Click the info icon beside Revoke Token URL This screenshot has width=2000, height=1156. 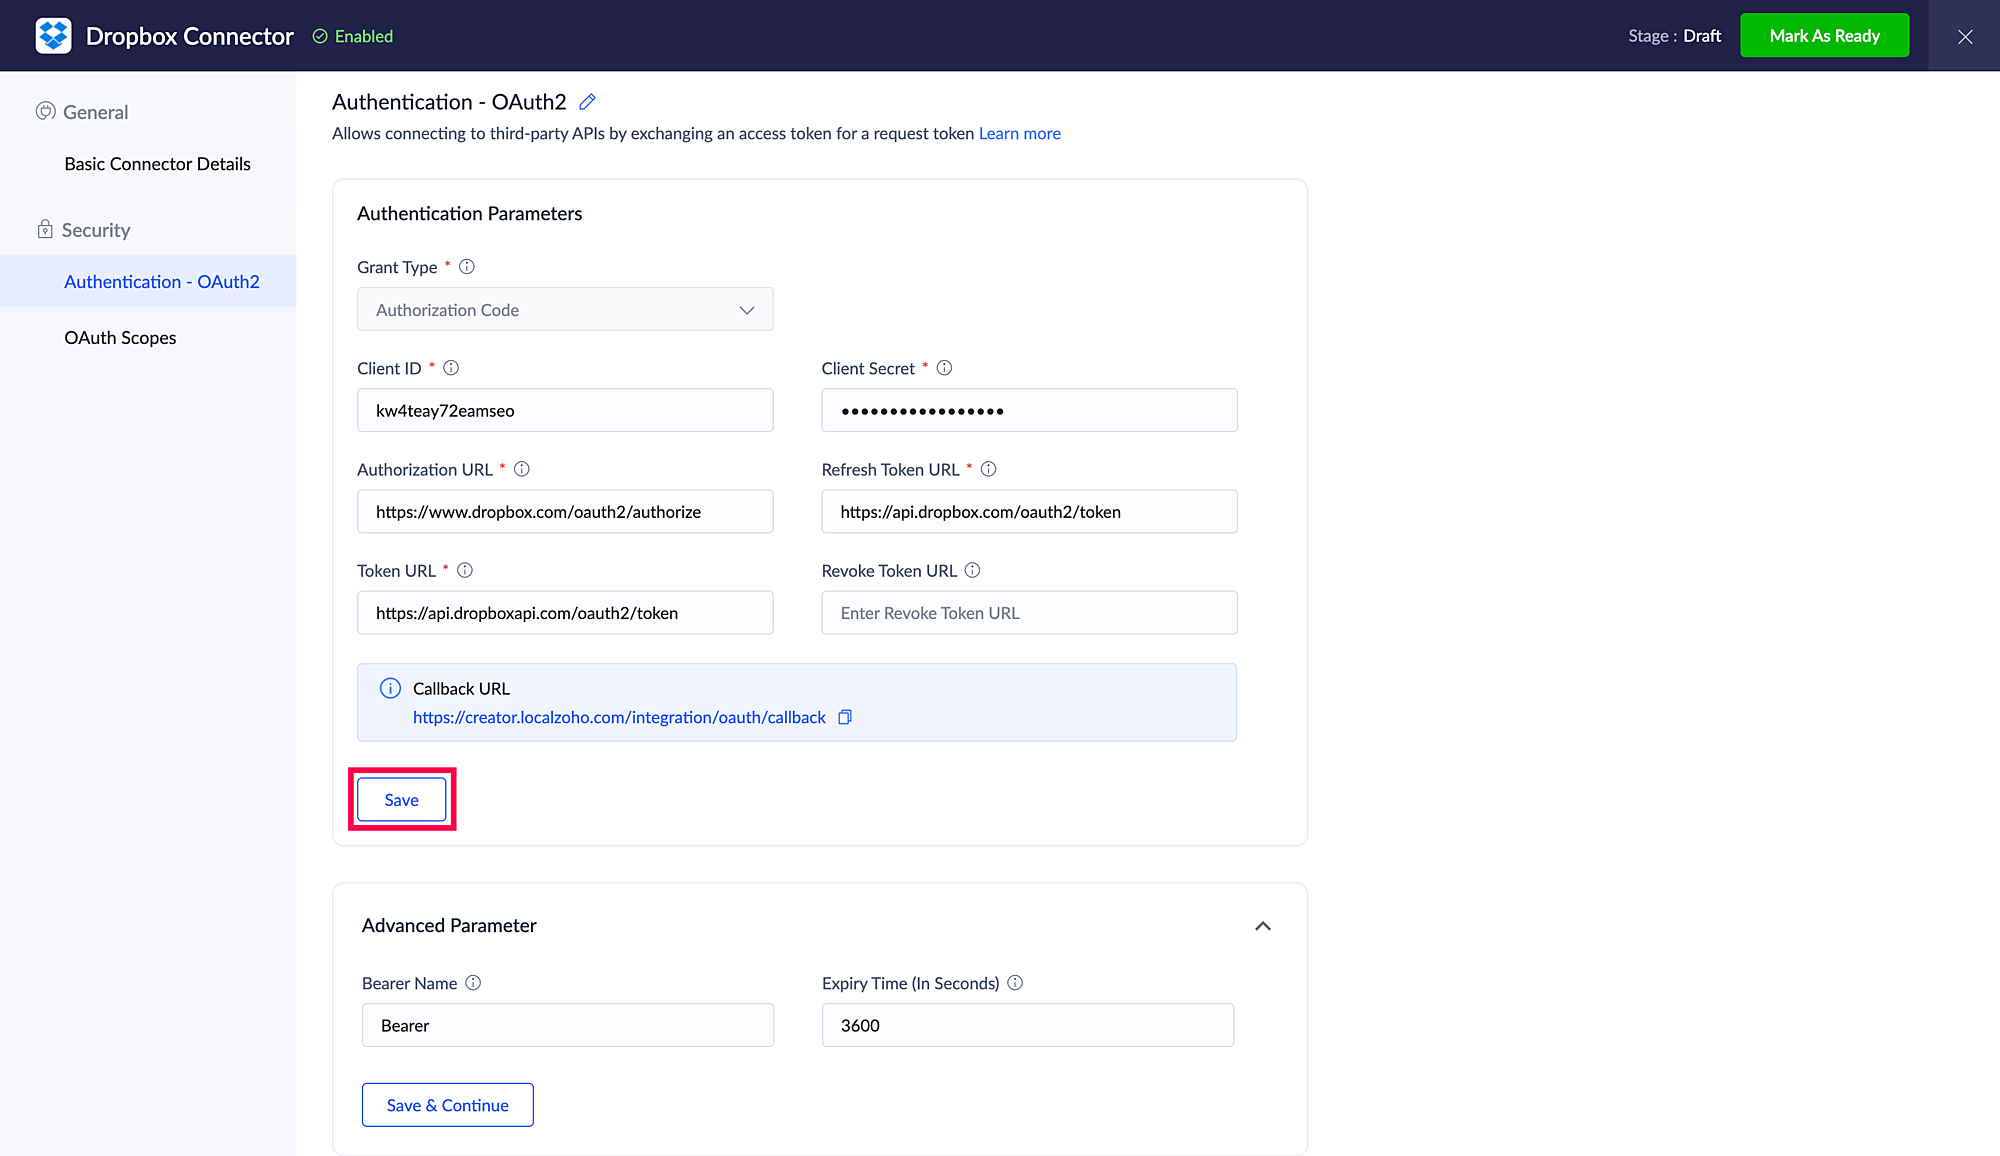[972, 570]
